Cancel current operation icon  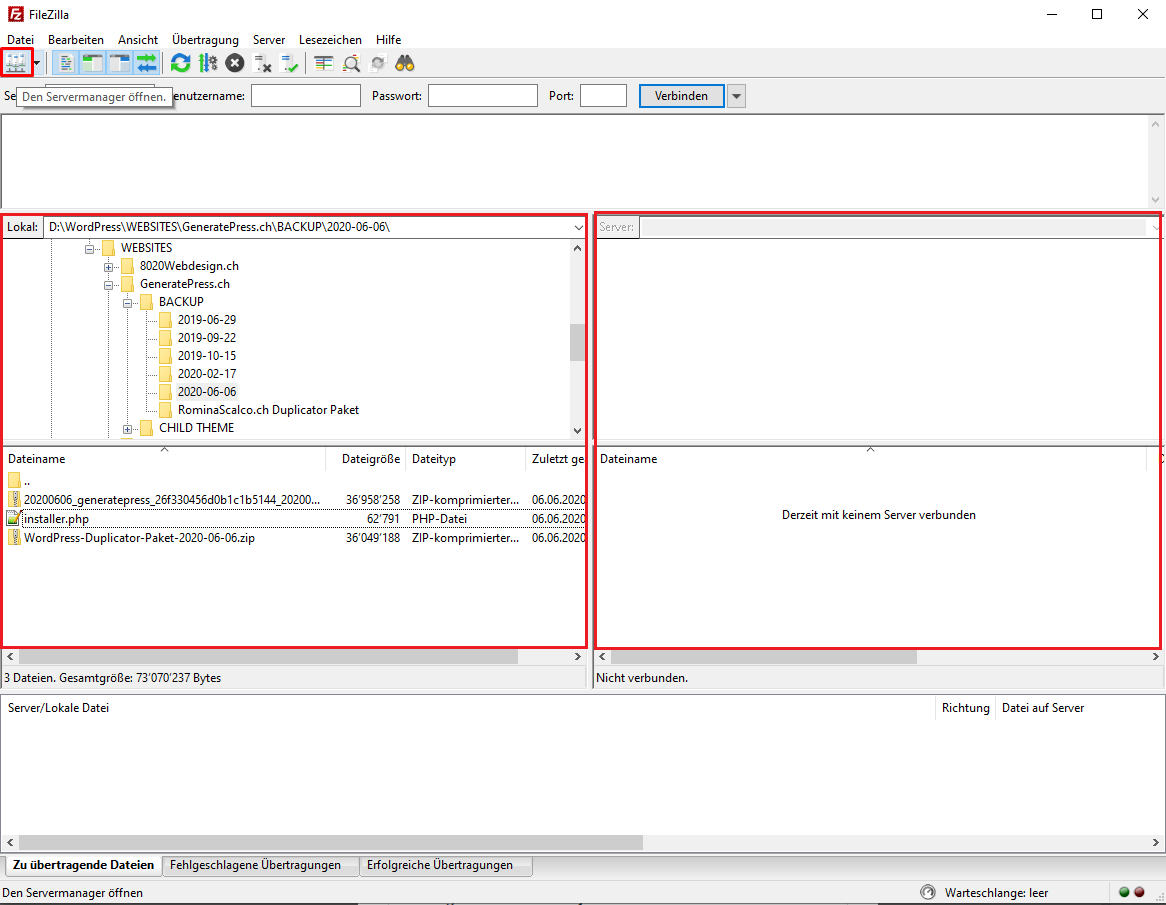(235, 63)
